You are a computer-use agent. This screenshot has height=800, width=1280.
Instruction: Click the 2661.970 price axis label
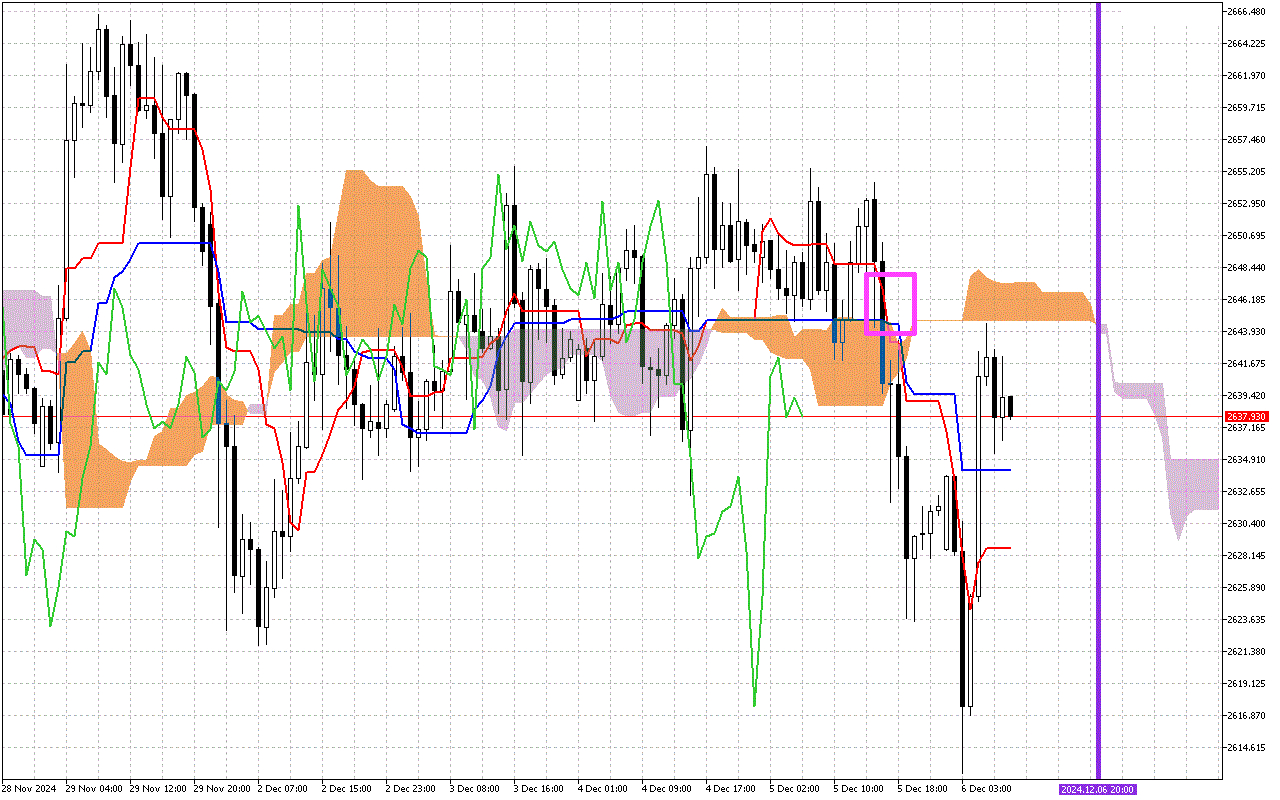(x=1246, y=76)
